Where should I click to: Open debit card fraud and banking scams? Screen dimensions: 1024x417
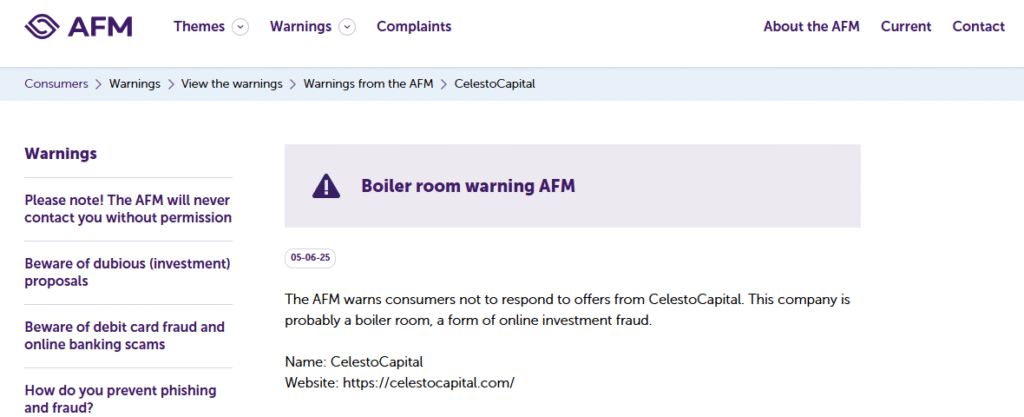point(125,335)
